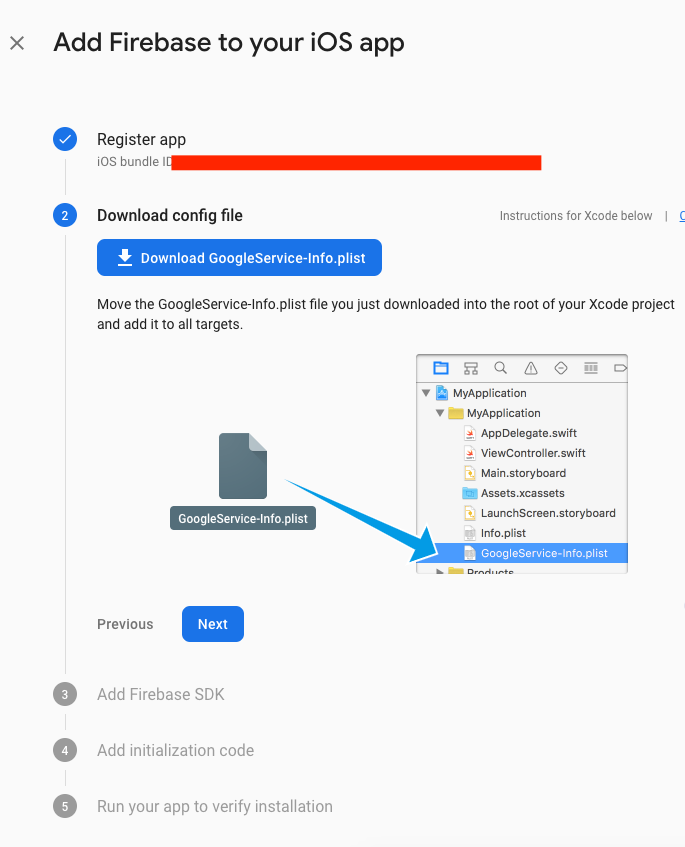The image size is (685, 847).
Task: Go to the Next step
Action: (213, 624)
